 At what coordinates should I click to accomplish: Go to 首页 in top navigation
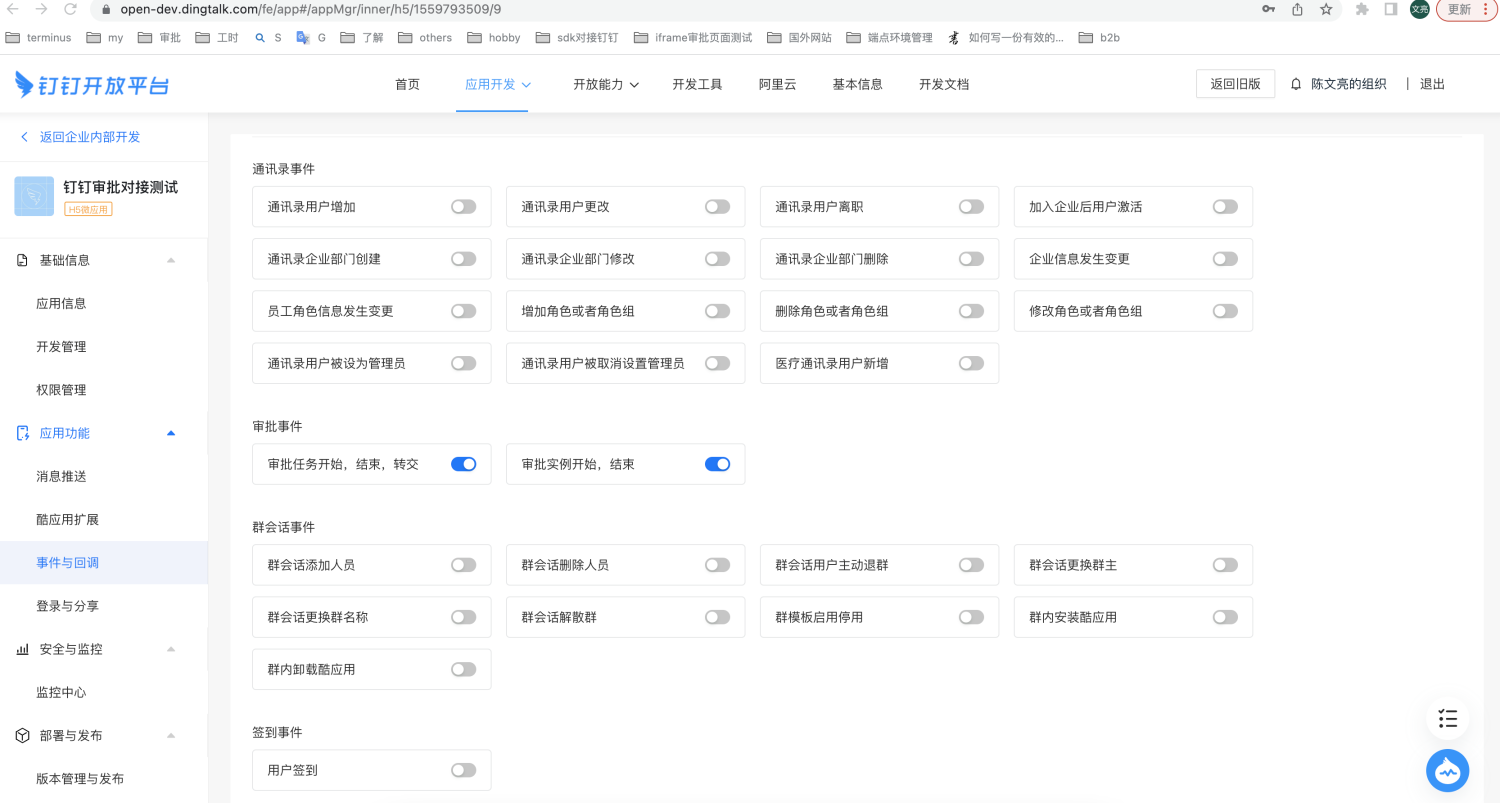click(407, 84)
